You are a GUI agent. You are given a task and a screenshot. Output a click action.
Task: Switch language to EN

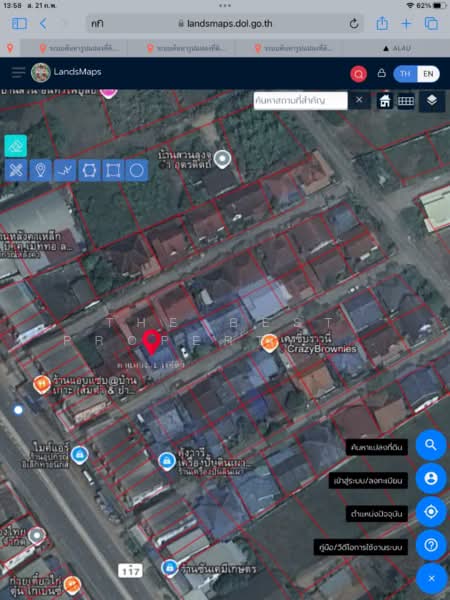click(x=428, y=74)
